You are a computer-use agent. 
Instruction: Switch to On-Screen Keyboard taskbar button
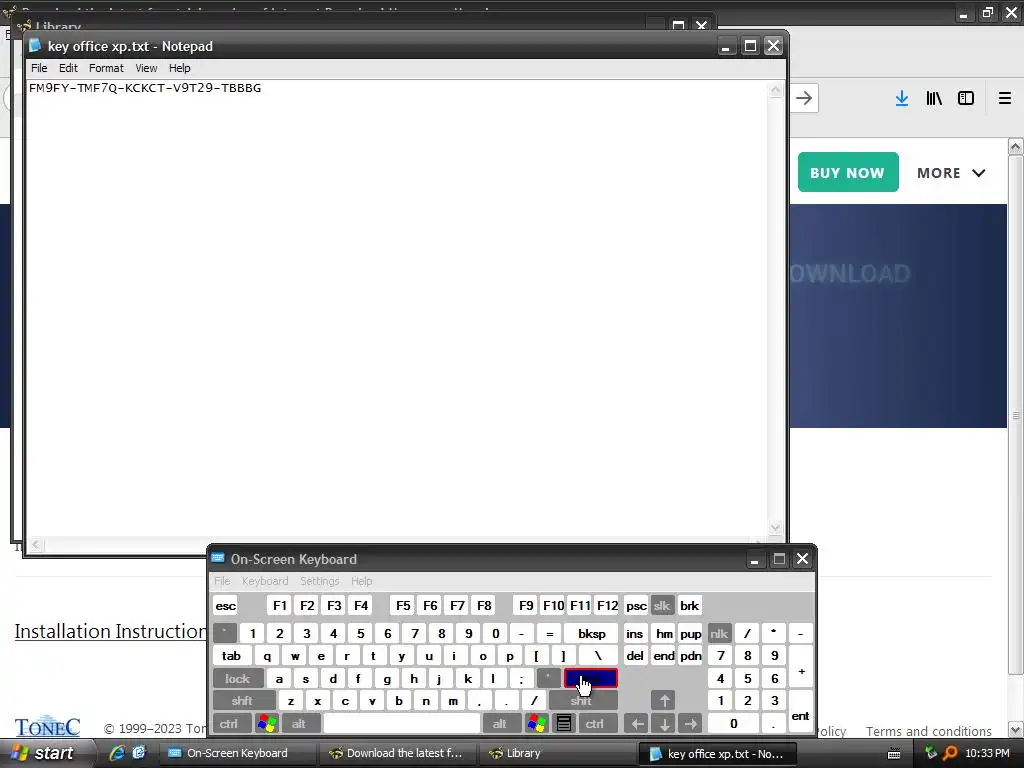coord(236,753)
